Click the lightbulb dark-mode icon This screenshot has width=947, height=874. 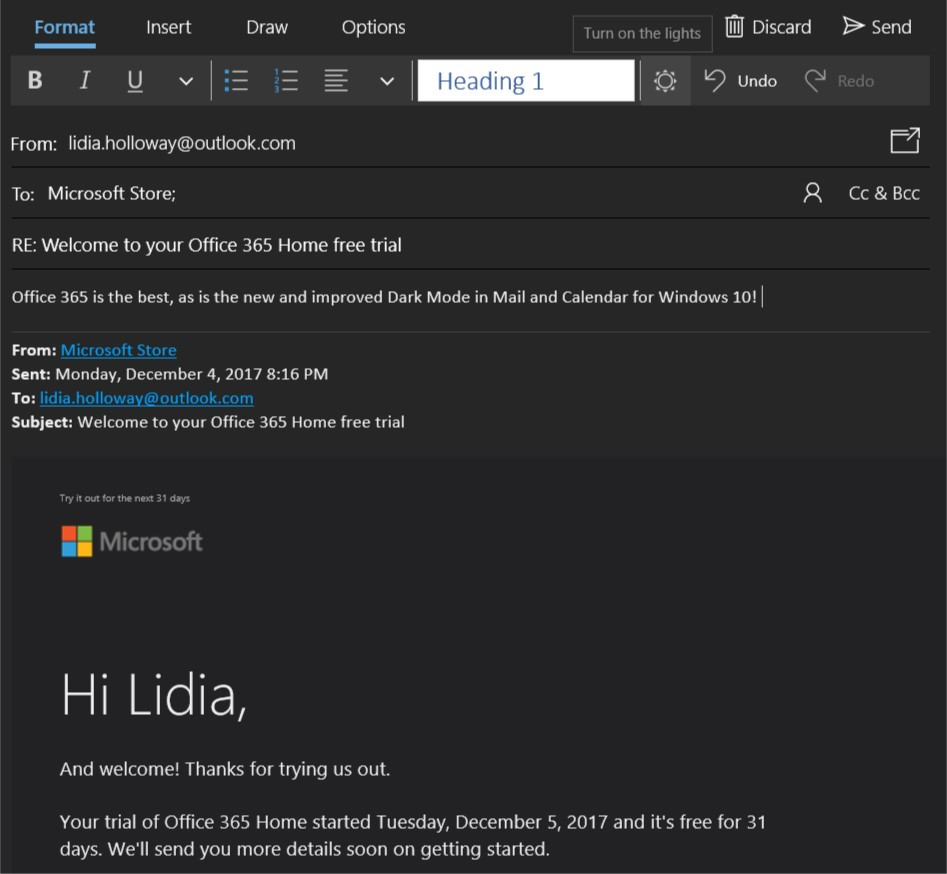coord(664,80)
